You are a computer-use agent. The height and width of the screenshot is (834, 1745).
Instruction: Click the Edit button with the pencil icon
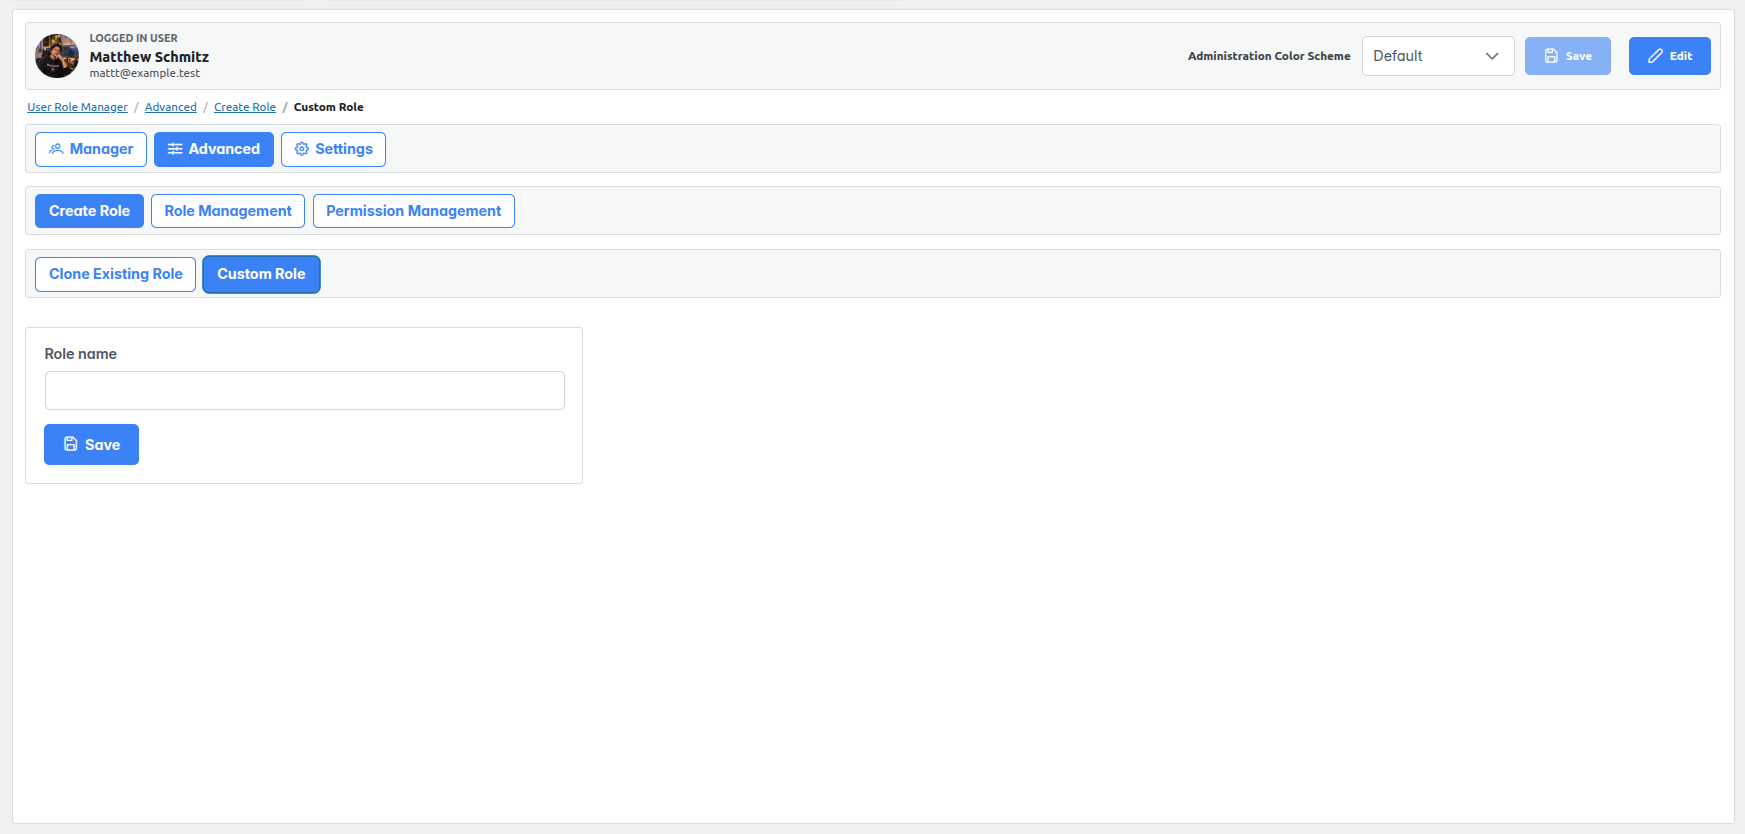tap(1669, 56)
